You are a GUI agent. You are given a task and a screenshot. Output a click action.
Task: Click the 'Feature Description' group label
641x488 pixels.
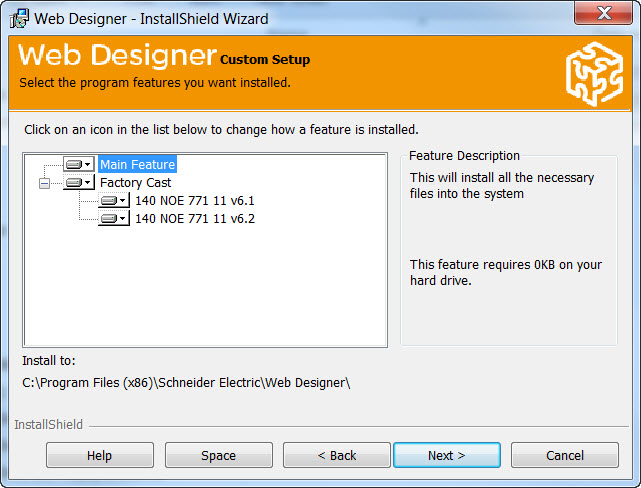click(x=464, y=156)
